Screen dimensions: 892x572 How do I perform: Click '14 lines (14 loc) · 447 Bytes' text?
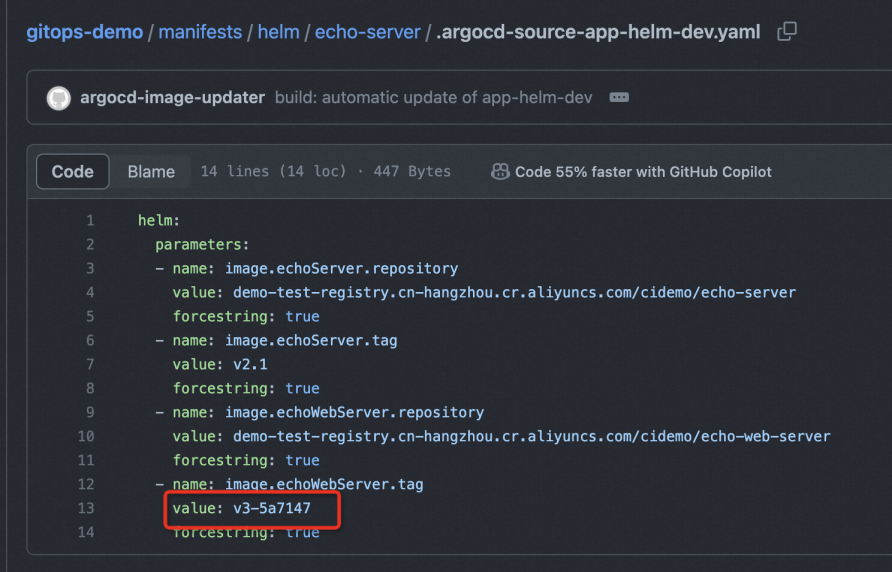coord(325,171)
